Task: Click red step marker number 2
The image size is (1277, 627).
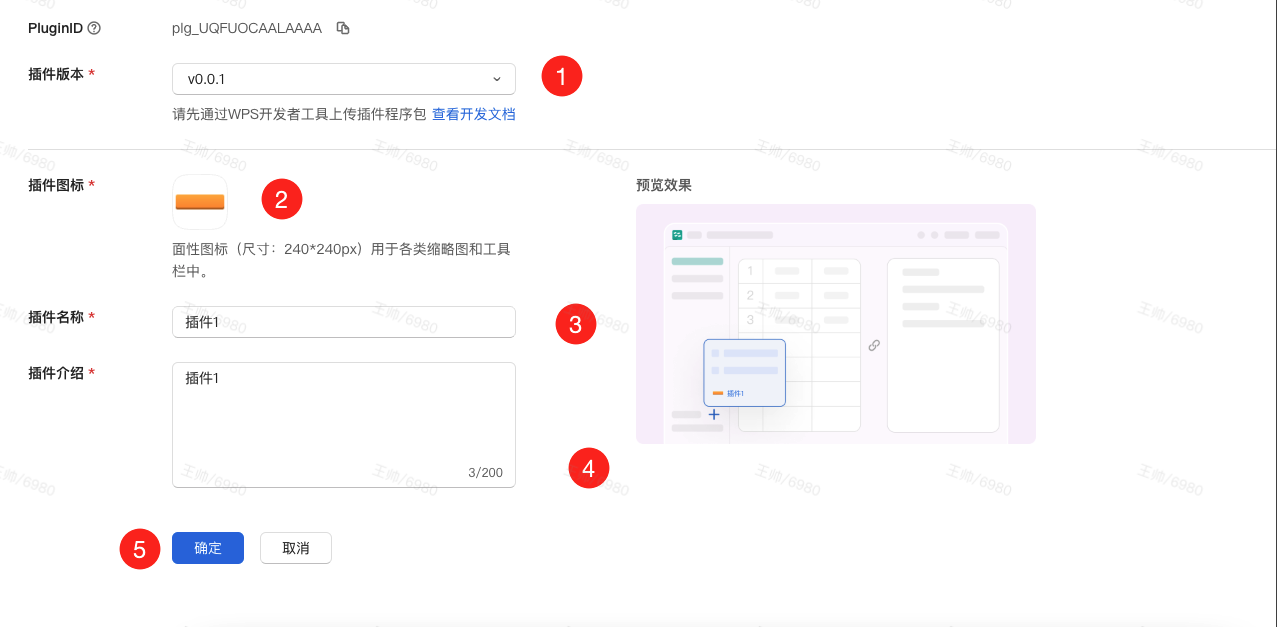Action: (x=281, y=199)
